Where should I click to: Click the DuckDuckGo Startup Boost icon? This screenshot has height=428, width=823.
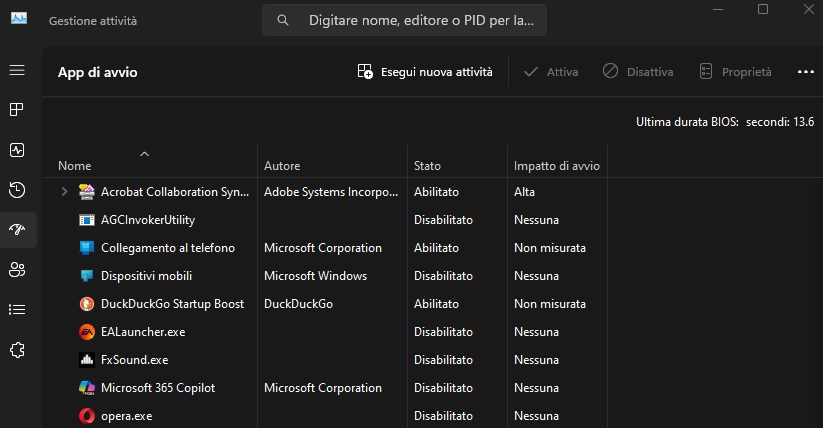[87, 304]
